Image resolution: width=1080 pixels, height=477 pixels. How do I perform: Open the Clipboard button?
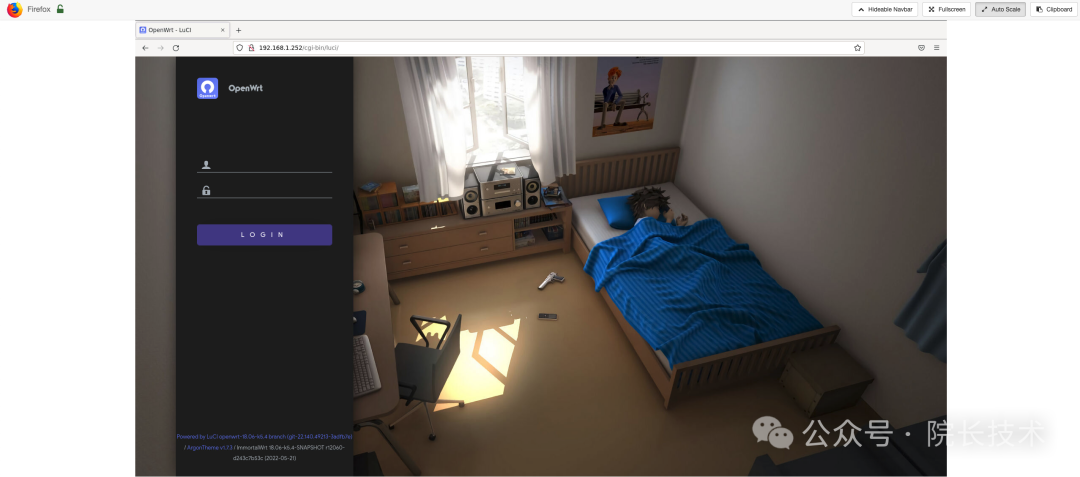(1053, 10)
